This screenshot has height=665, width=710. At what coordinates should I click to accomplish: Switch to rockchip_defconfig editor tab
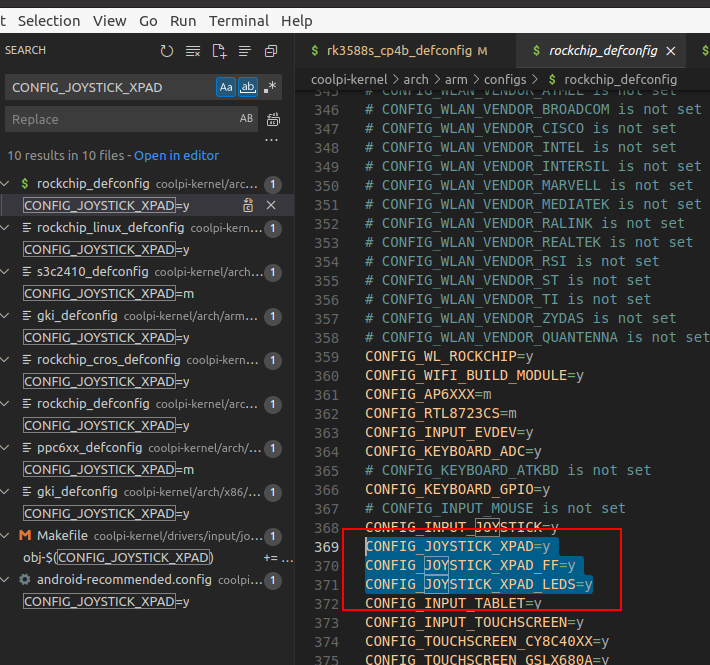click(603, 51)
